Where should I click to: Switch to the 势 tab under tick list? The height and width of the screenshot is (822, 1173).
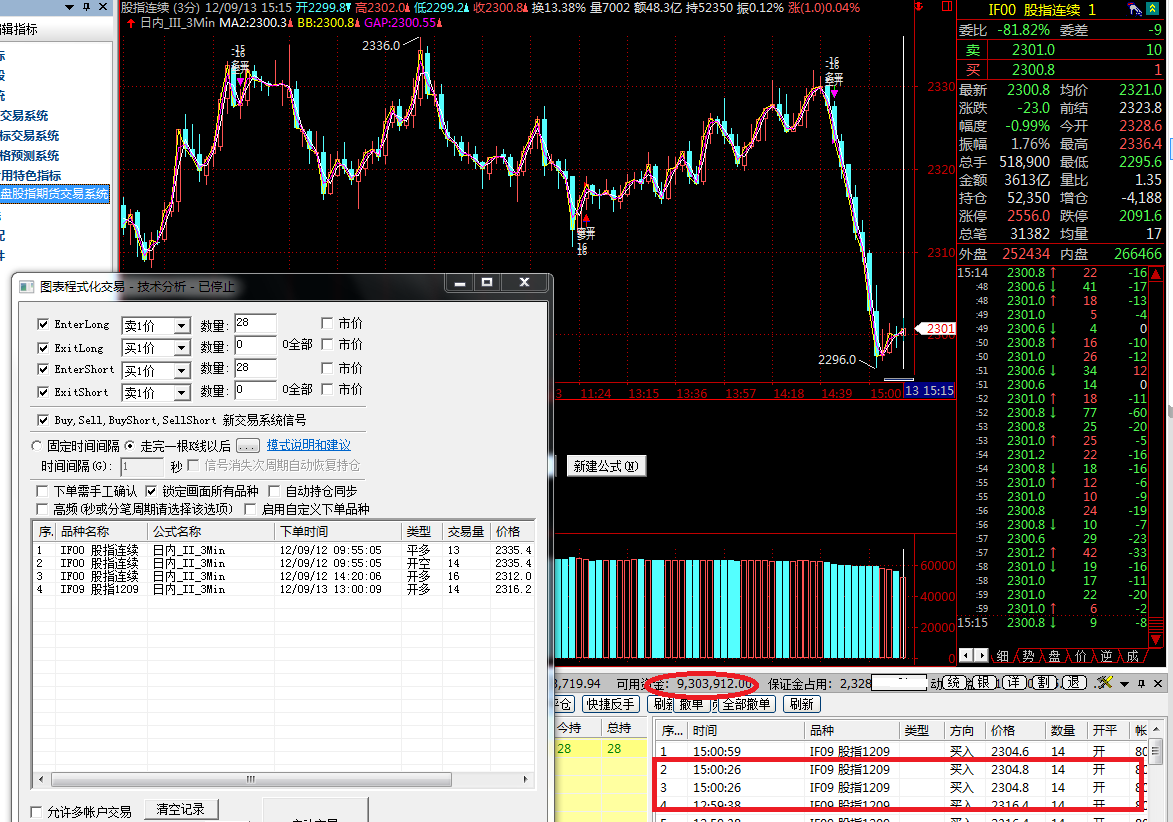1028,656
